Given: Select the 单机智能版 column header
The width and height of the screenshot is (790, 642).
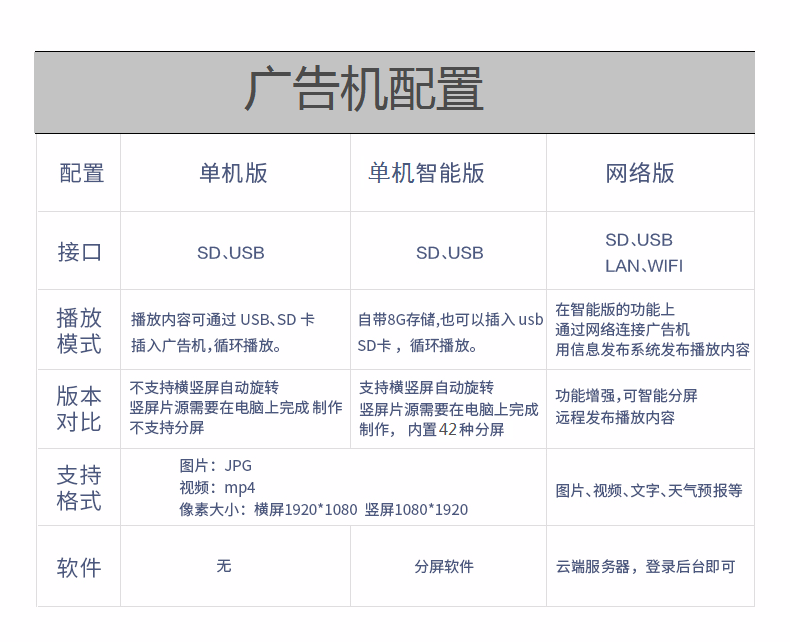Looking at the screenshot, I should point(426,173).
